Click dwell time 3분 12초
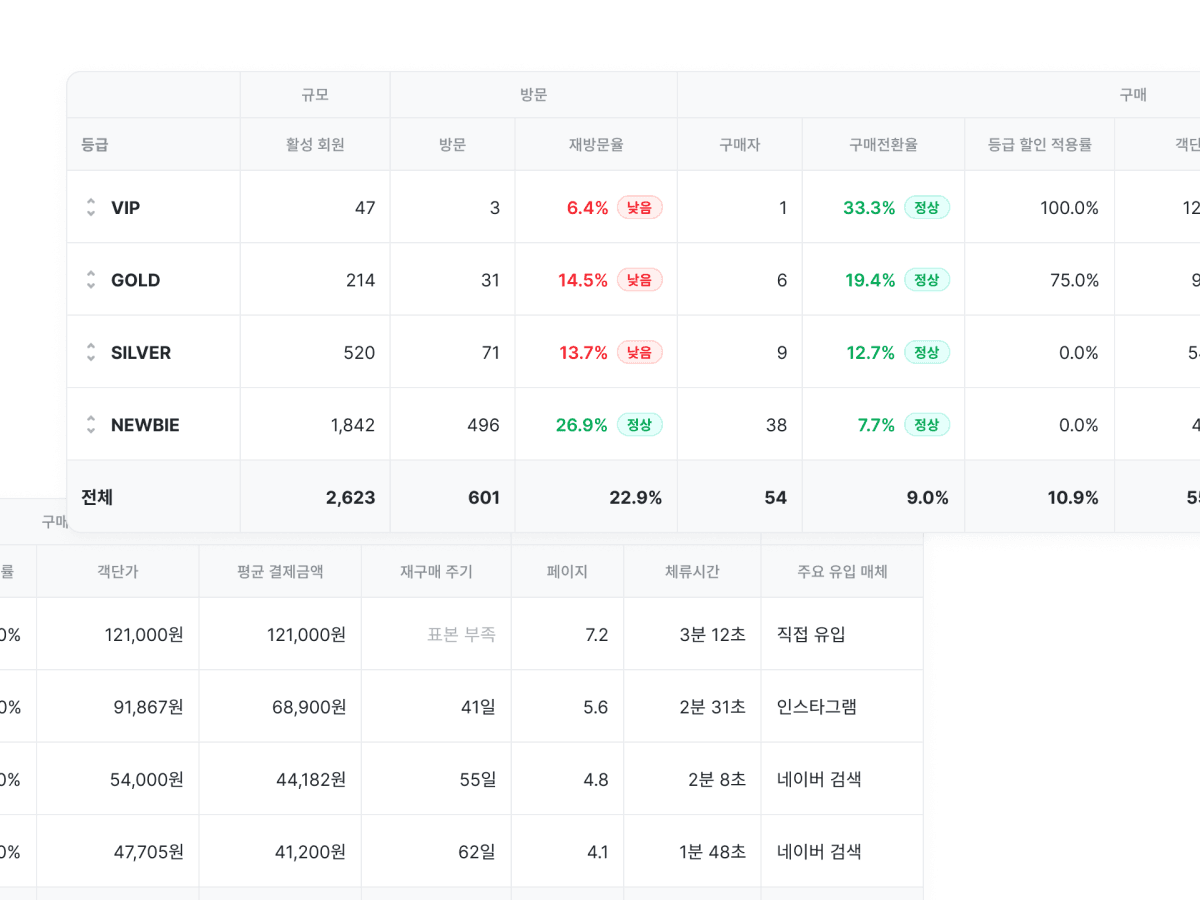Viewport: 1200px width, 900px height. pos(713,634)
